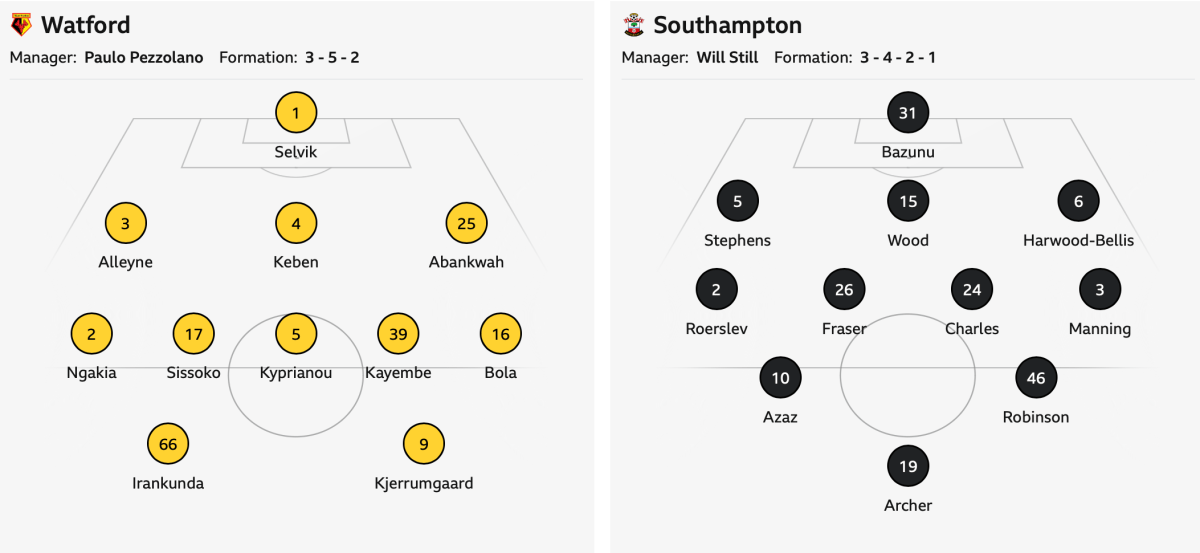1200x553 pixels.
Task: Select Southampton goalkeeper Bazunu number 31 badge
Action: 908,113
